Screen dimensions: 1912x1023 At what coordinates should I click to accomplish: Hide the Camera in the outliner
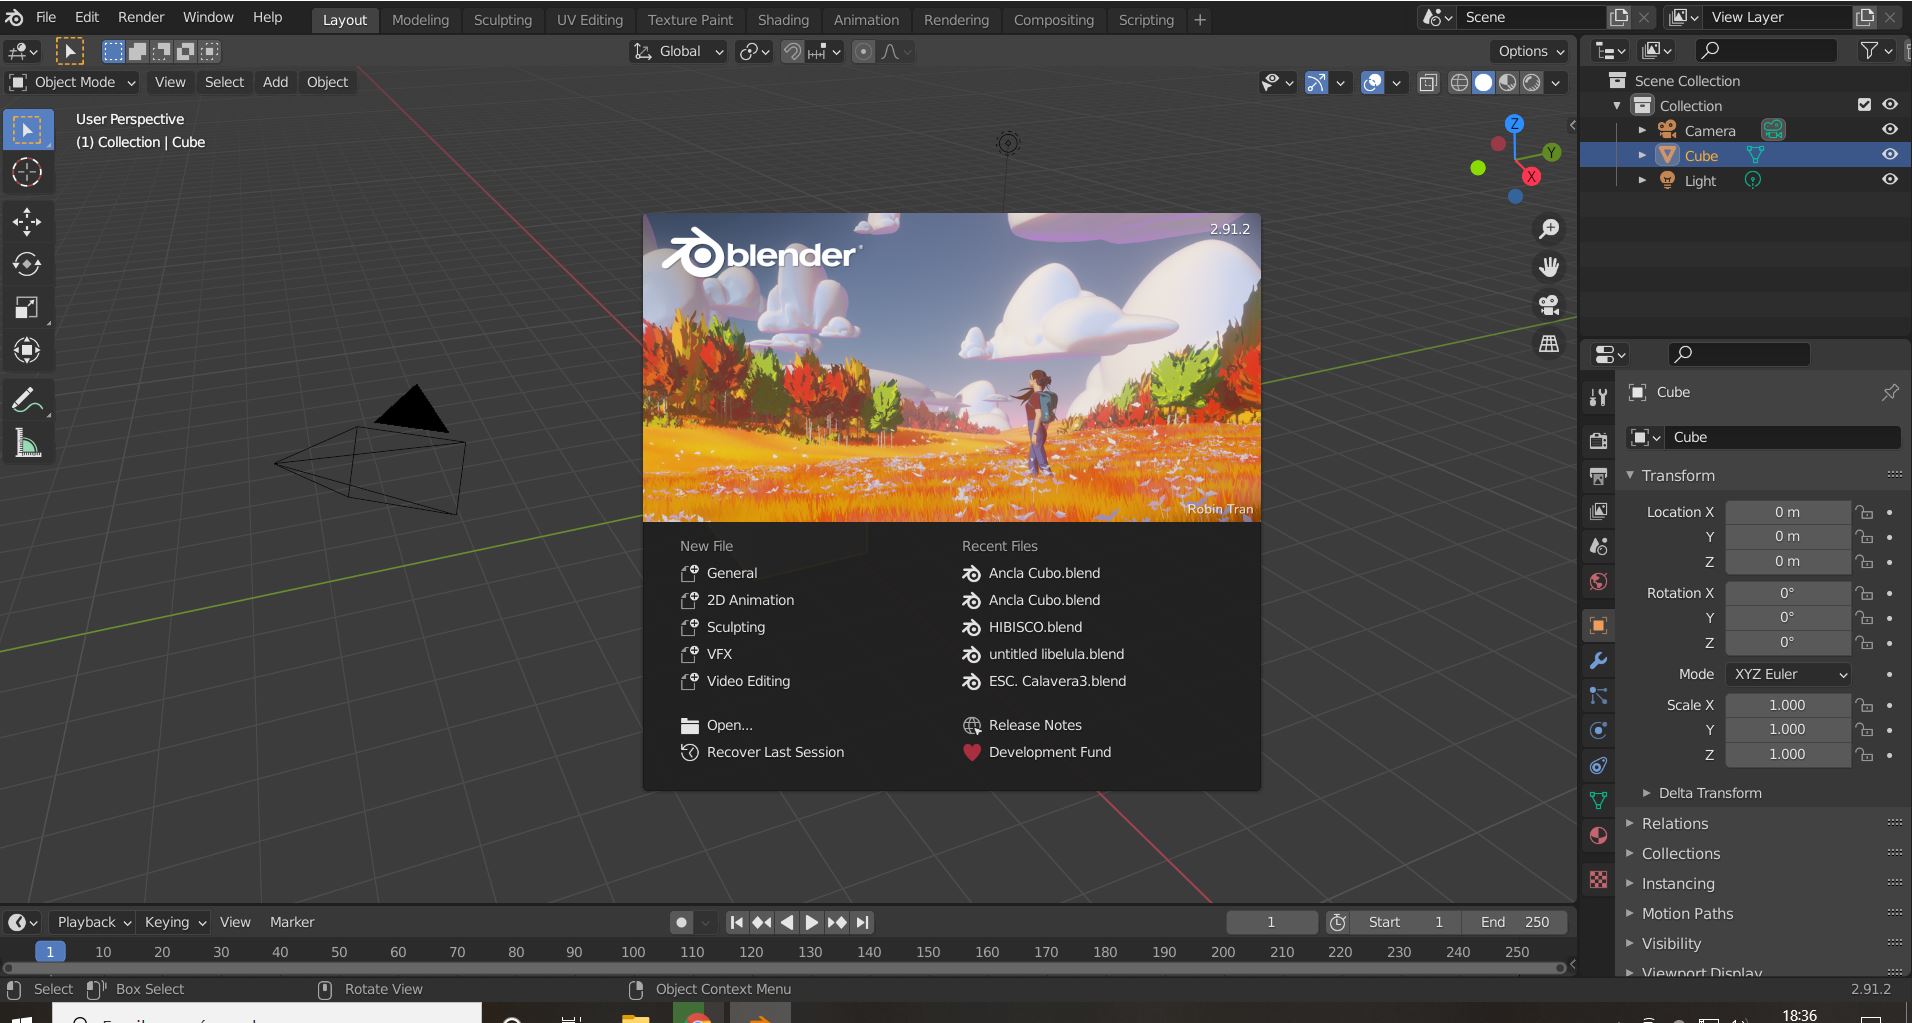click(x=1889, y=130)
